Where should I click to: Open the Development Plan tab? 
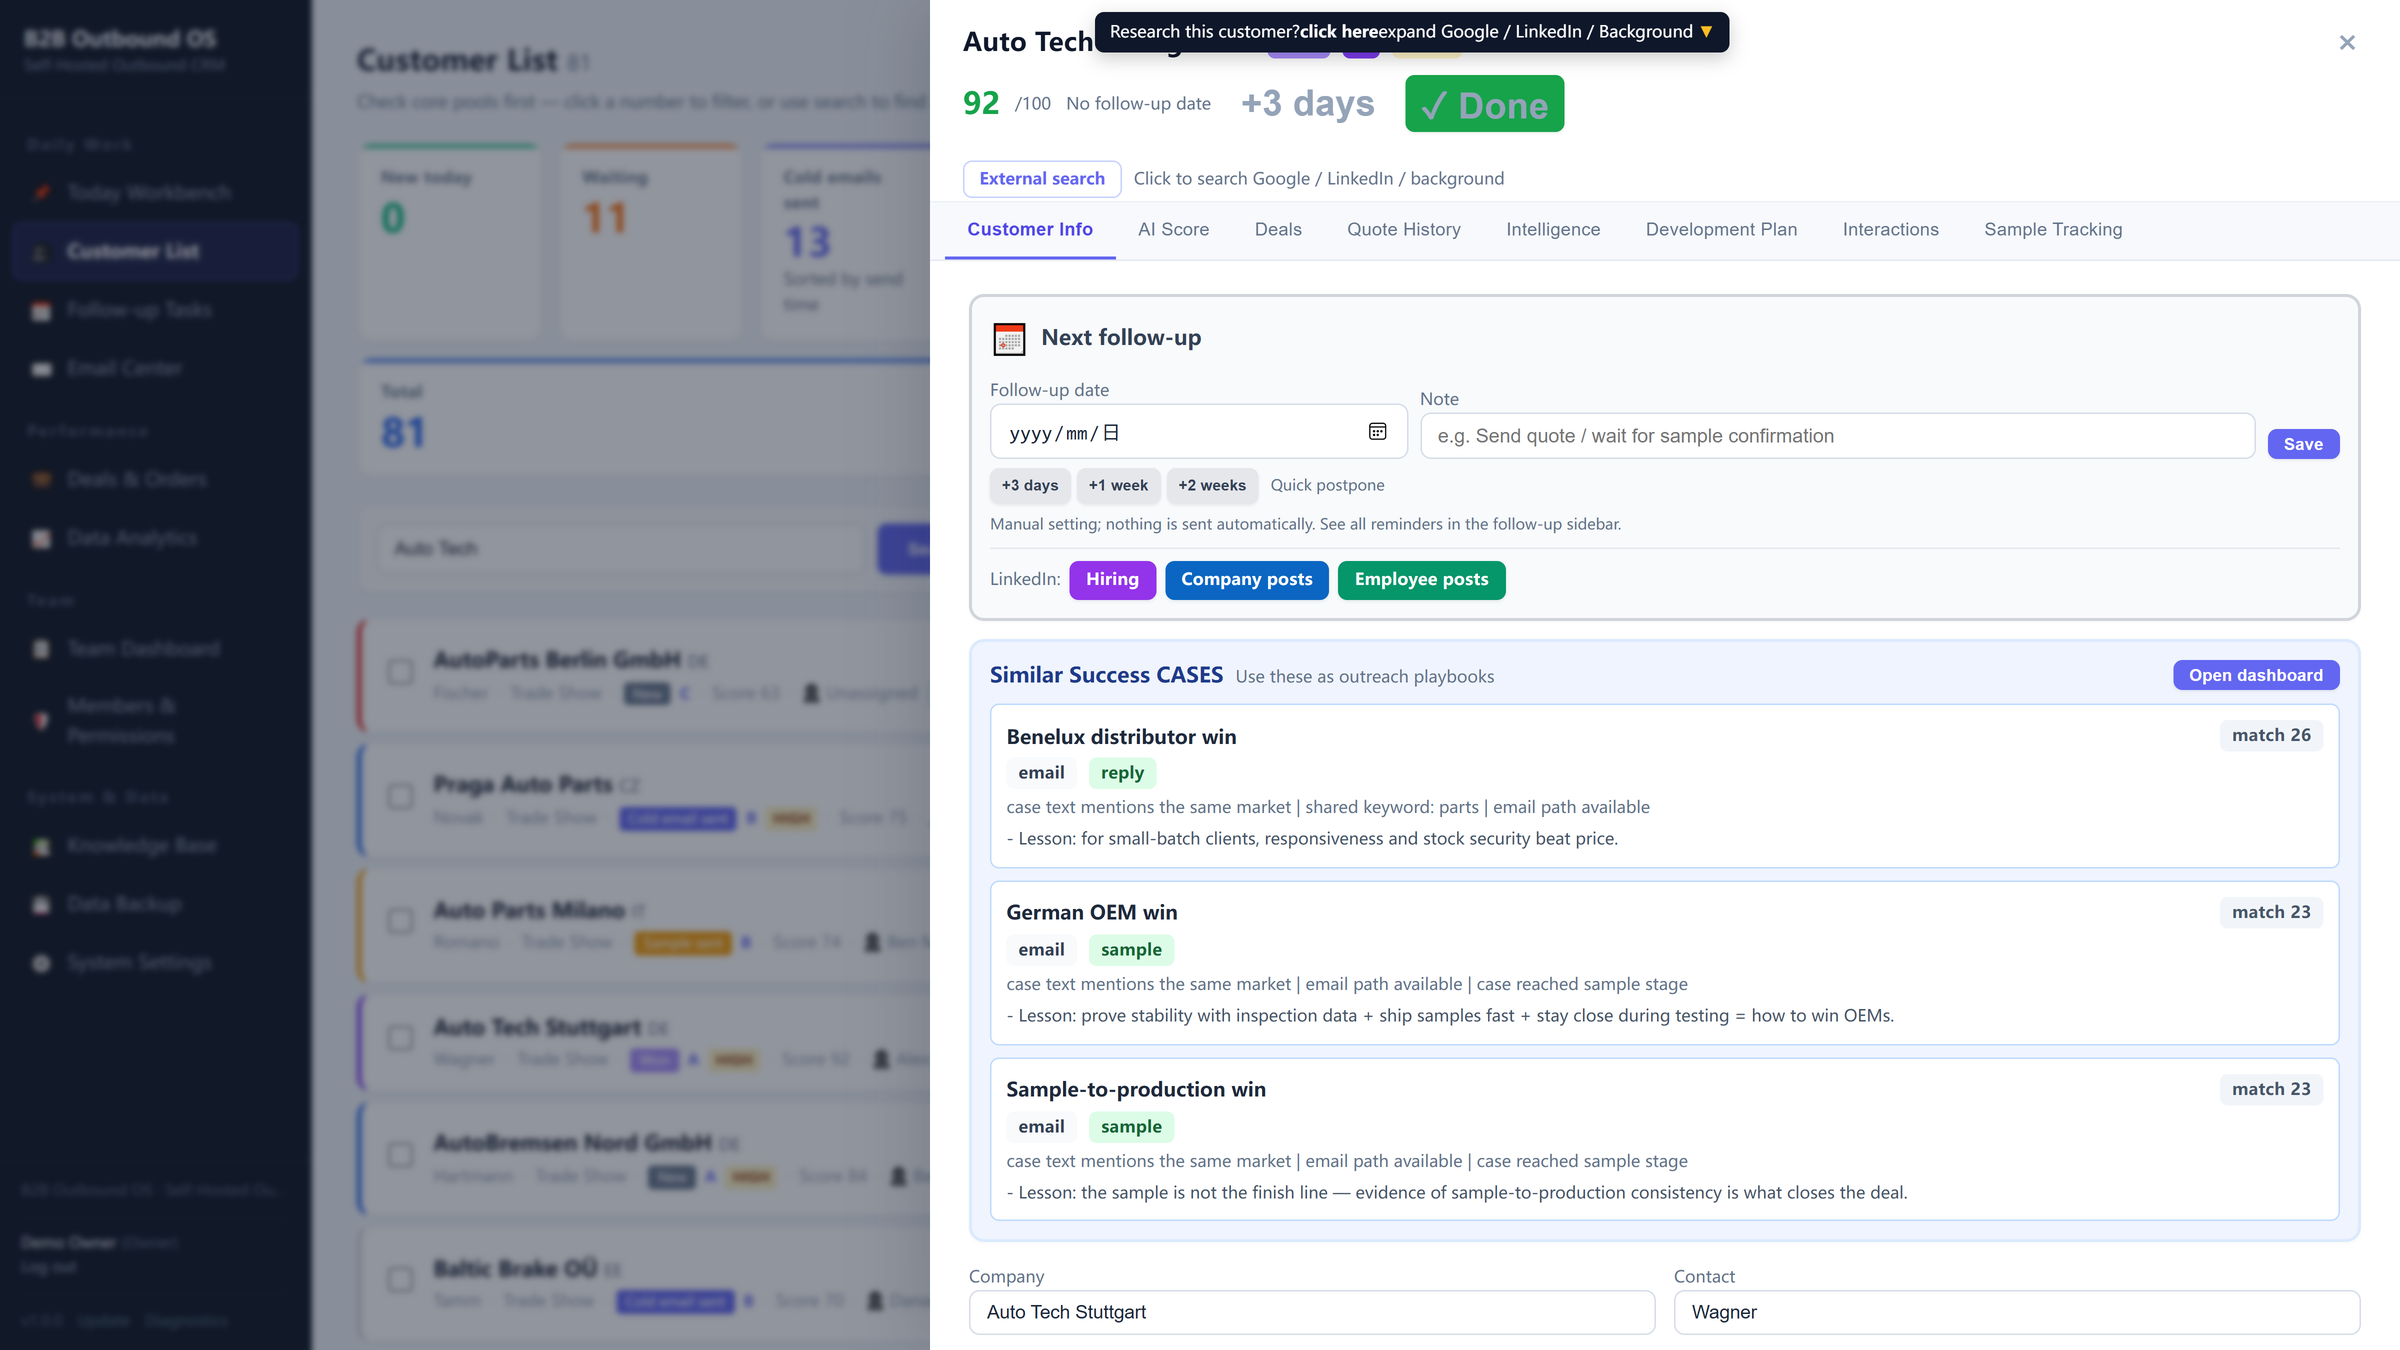[x=1721, y=230]
